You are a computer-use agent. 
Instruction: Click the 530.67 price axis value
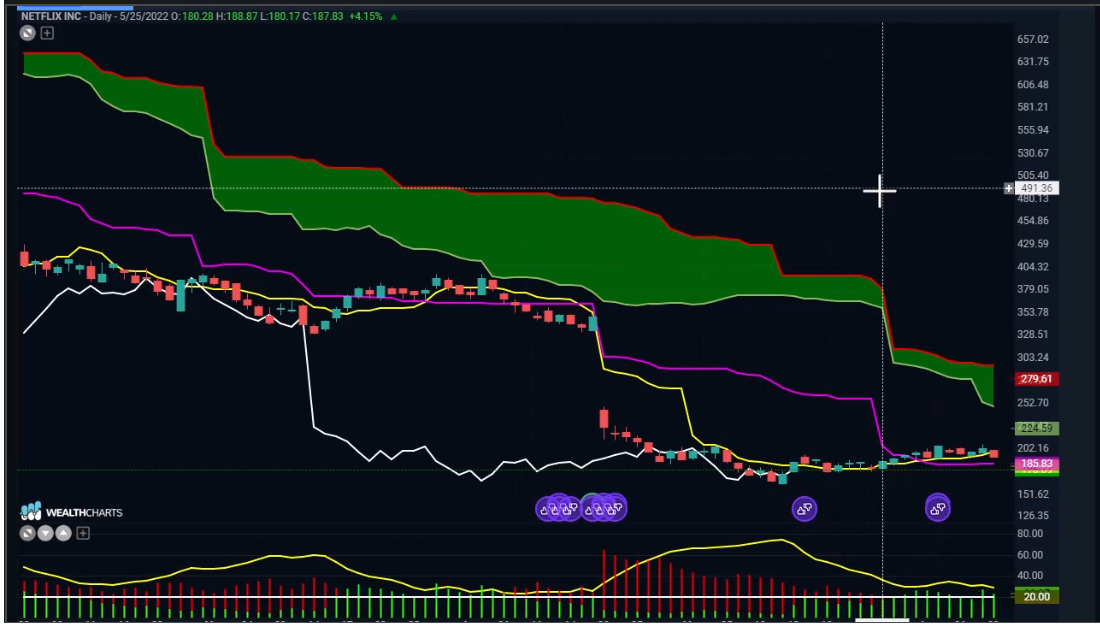click(x=1033, y=153)
